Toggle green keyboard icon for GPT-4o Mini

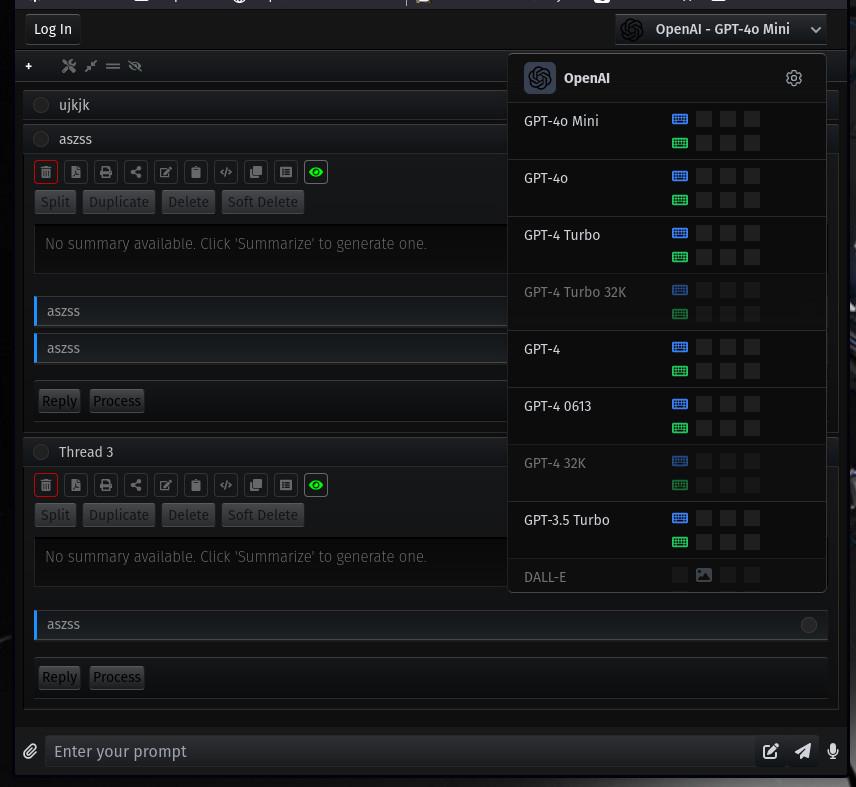tap(680, 143)
